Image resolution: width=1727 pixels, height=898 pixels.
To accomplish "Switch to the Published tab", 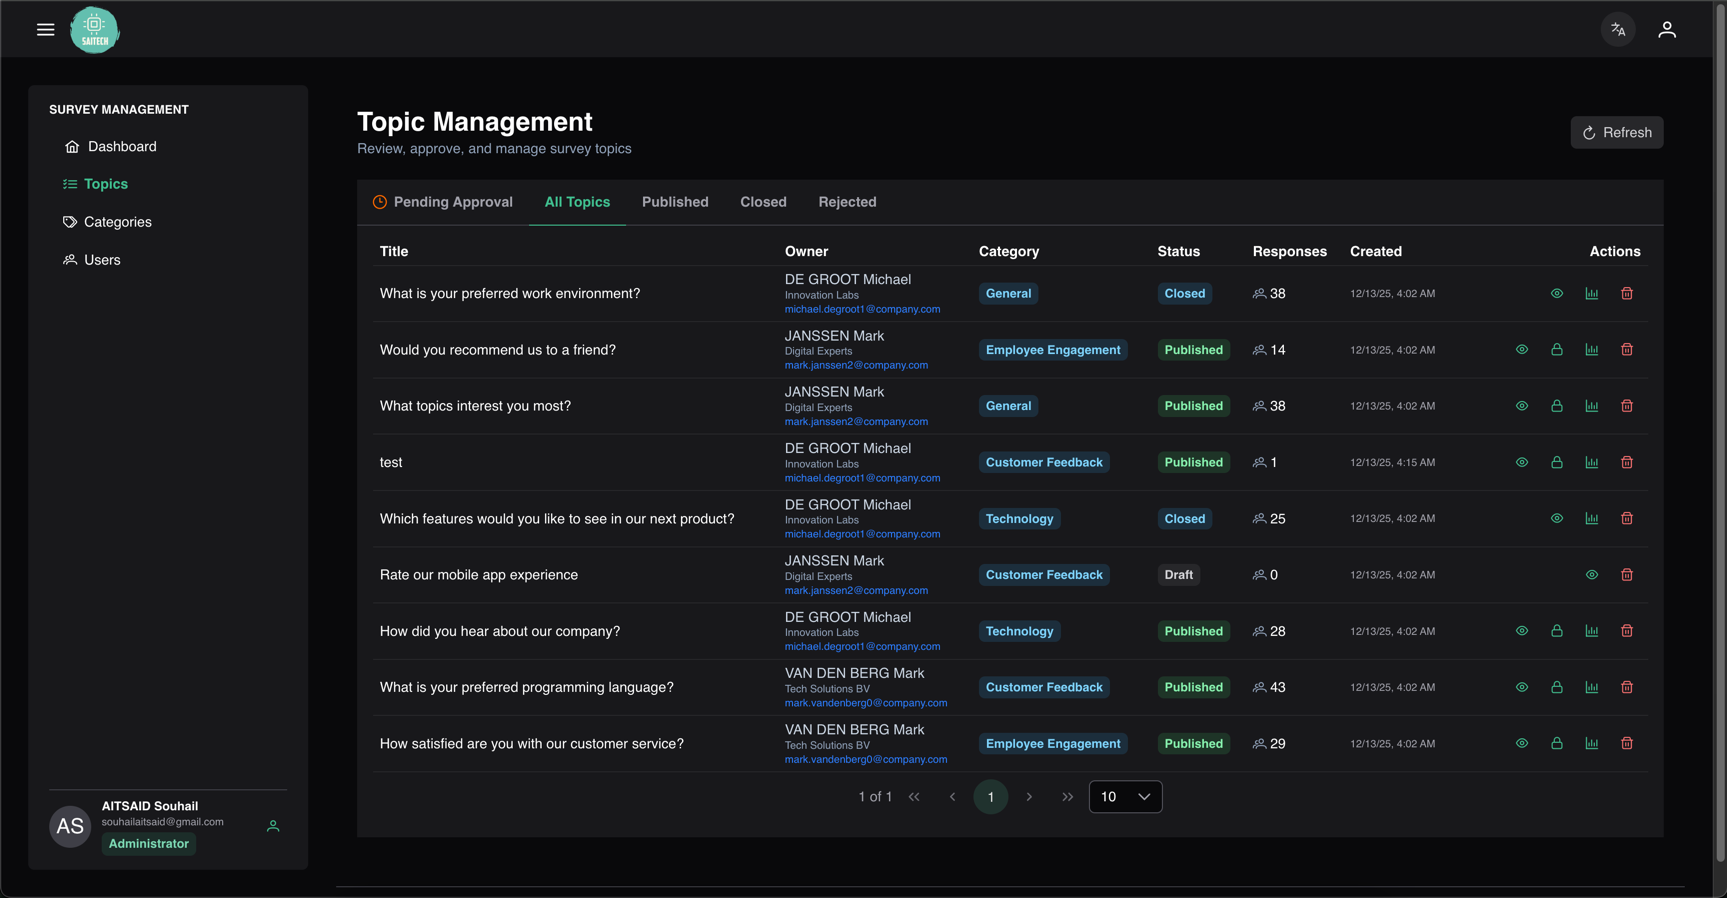I will coord(675,202).
